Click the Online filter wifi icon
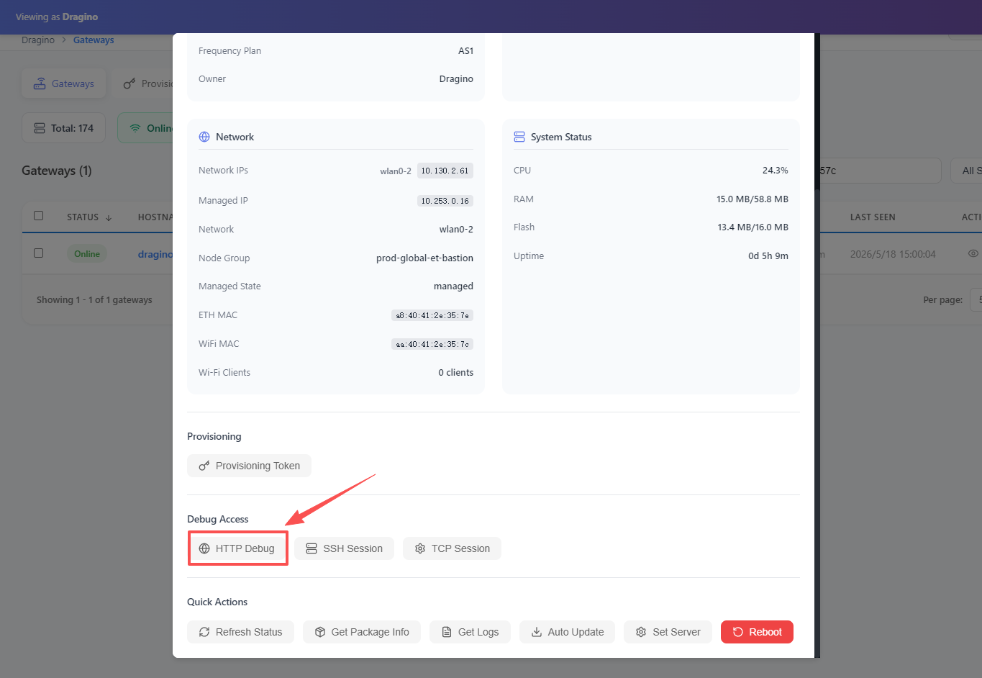Image resolution: width=982 pixels, height=678 pixels. tap(135, 128)
